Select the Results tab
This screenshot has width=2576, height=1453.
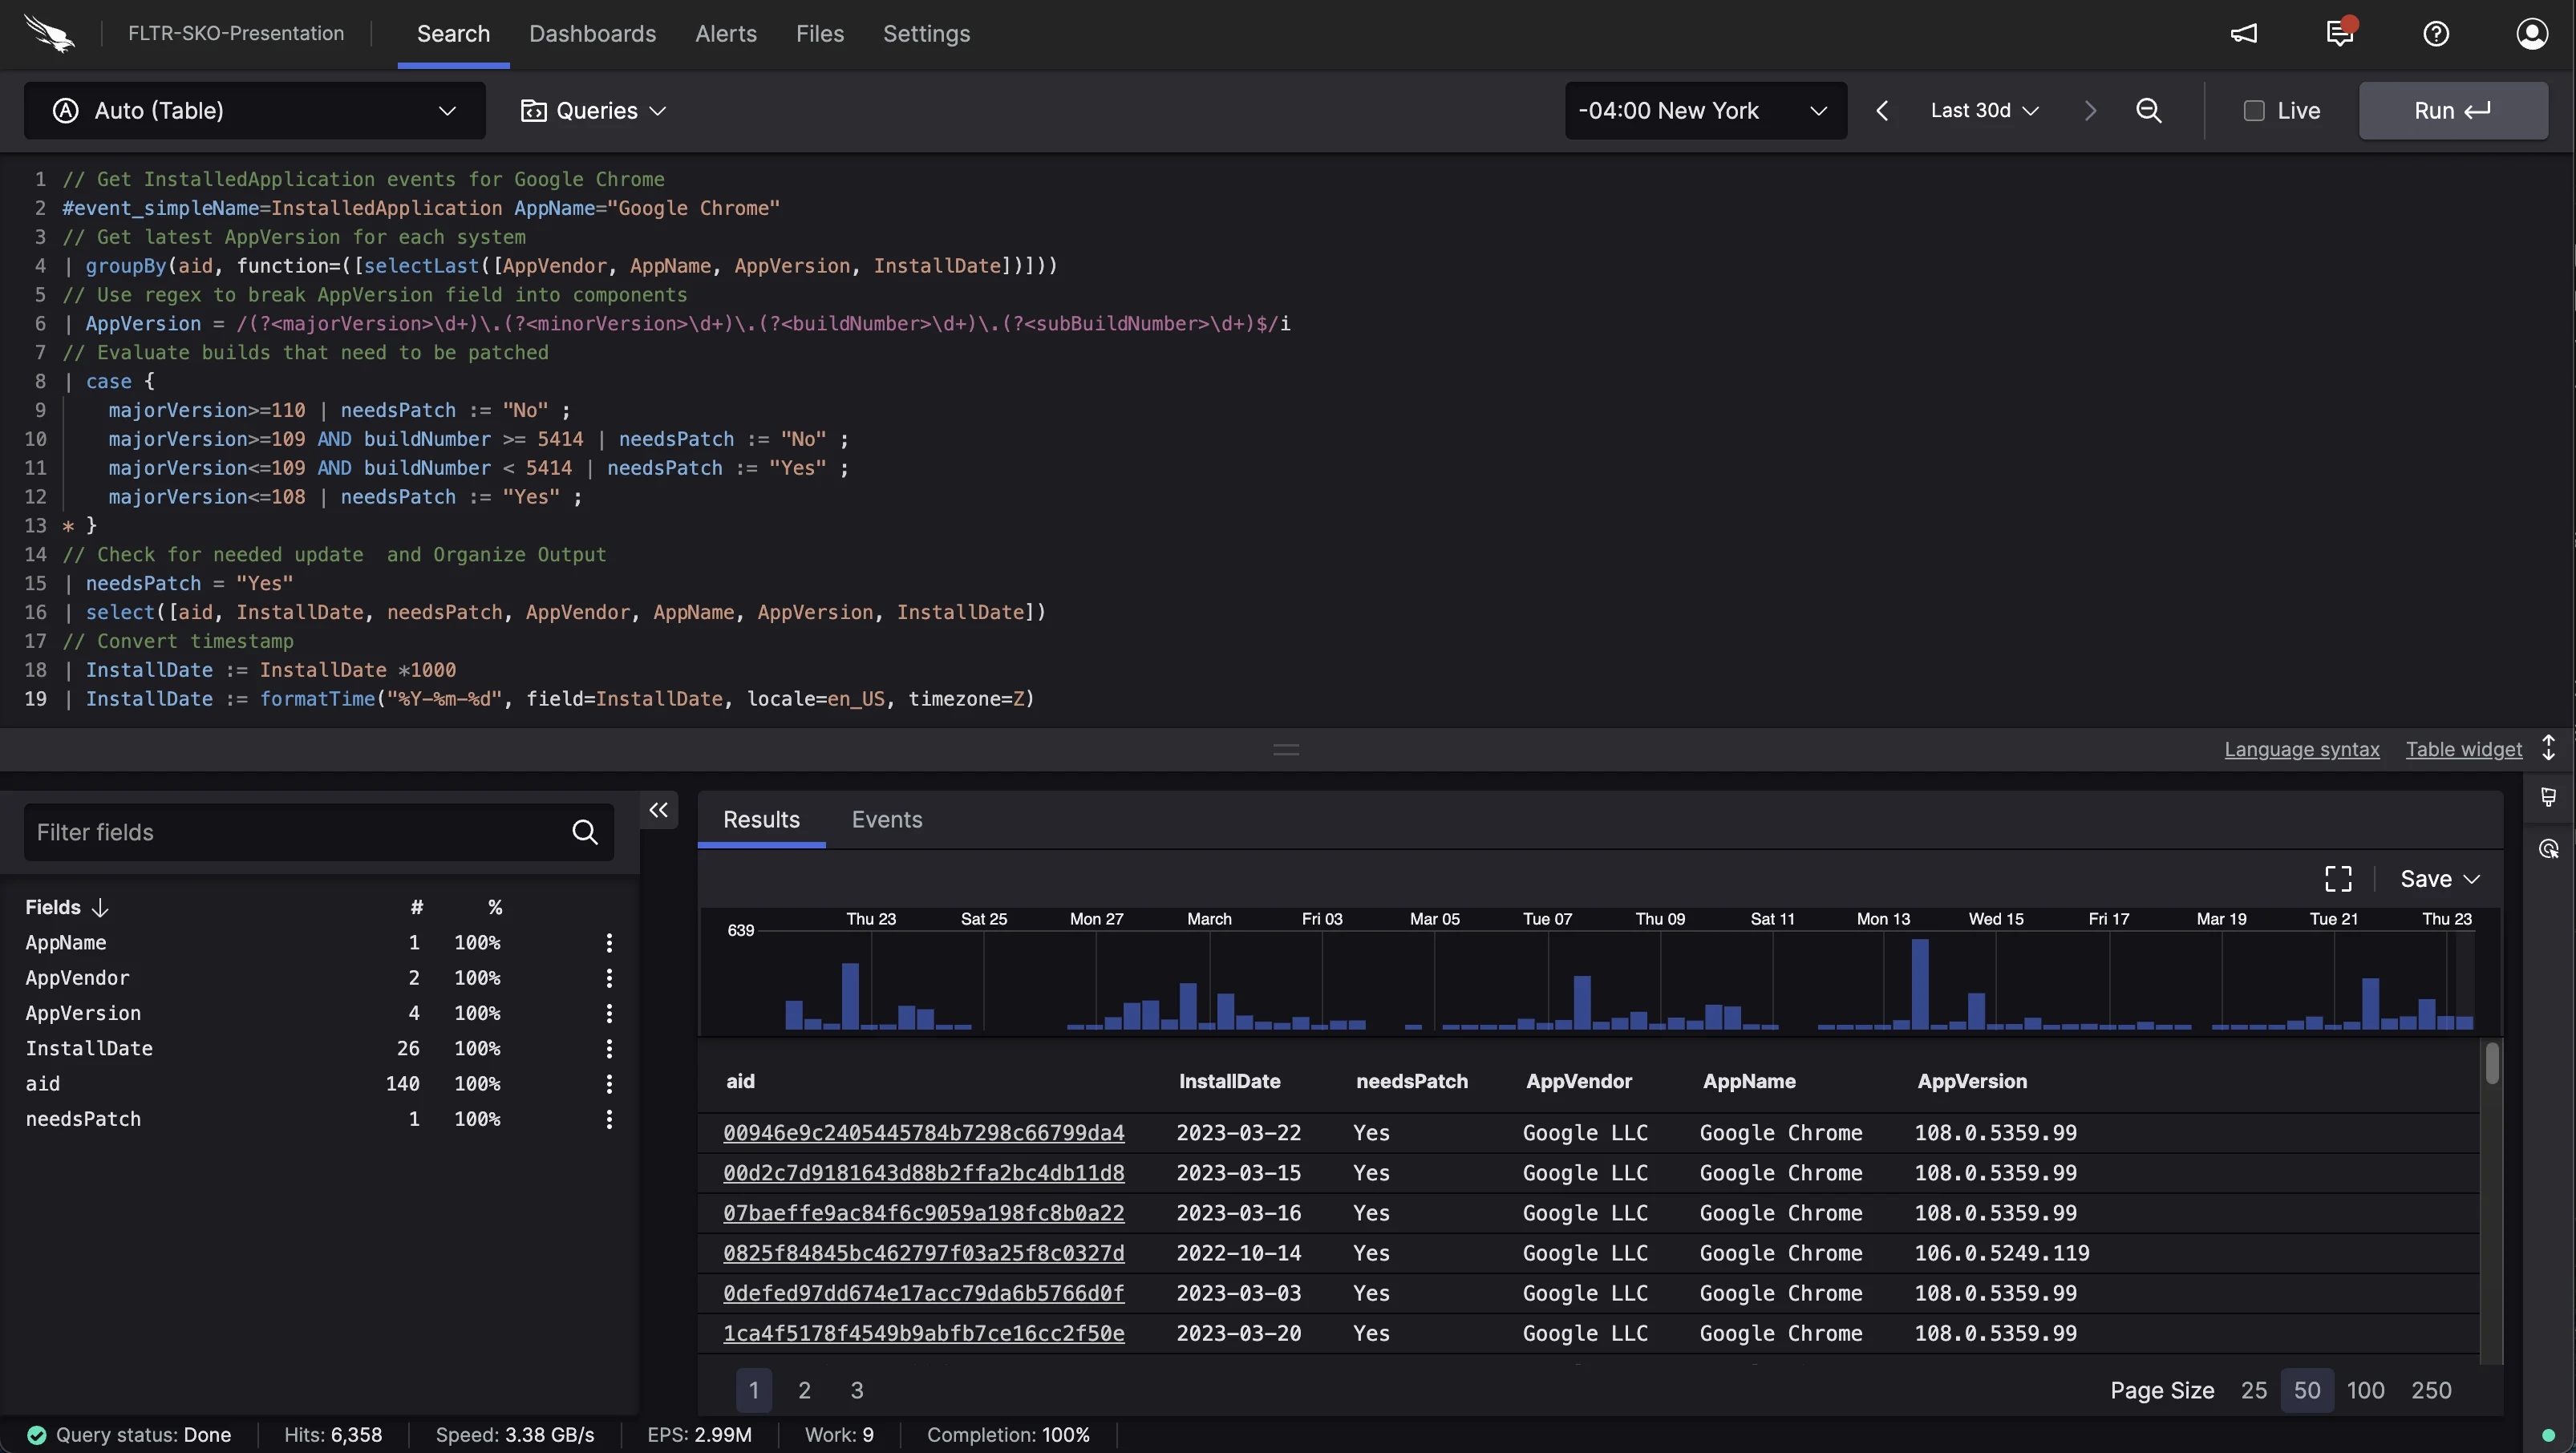point(761,819)
